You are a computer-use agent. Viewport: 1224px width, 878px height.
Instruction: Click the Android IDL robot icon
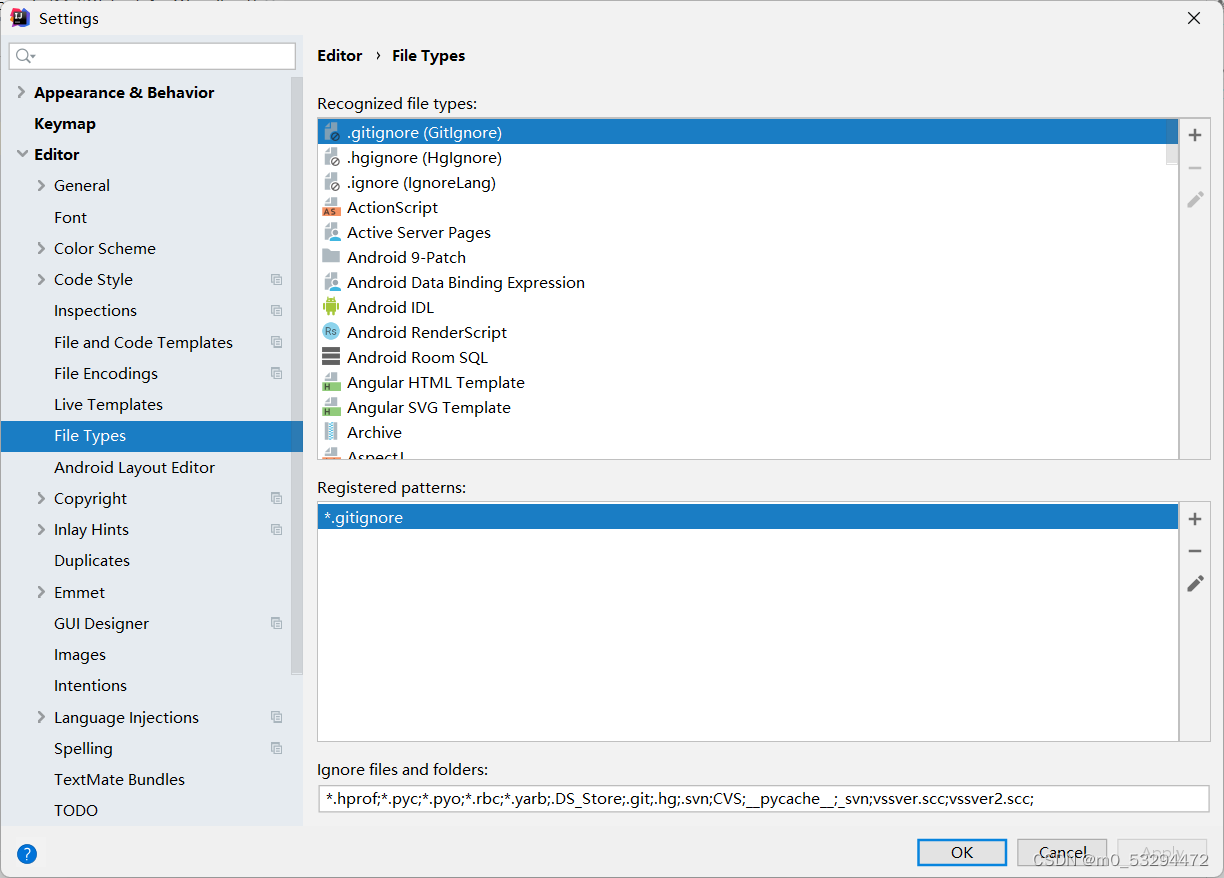click(331, 307)
